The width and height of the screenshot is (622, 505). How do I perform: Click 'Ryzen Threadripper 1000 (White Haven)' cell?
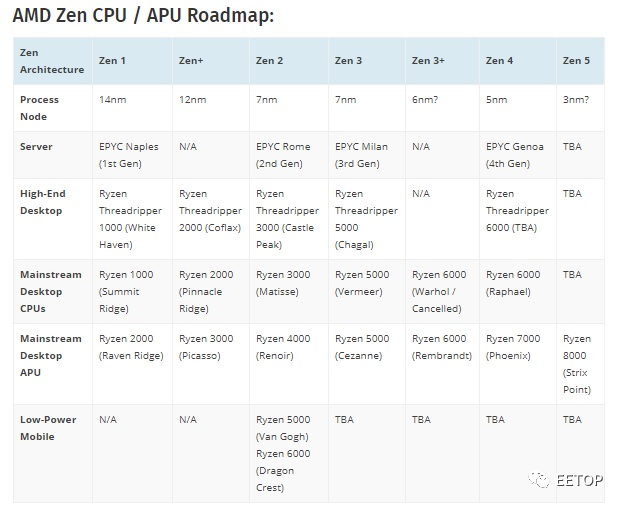[131, 219]
